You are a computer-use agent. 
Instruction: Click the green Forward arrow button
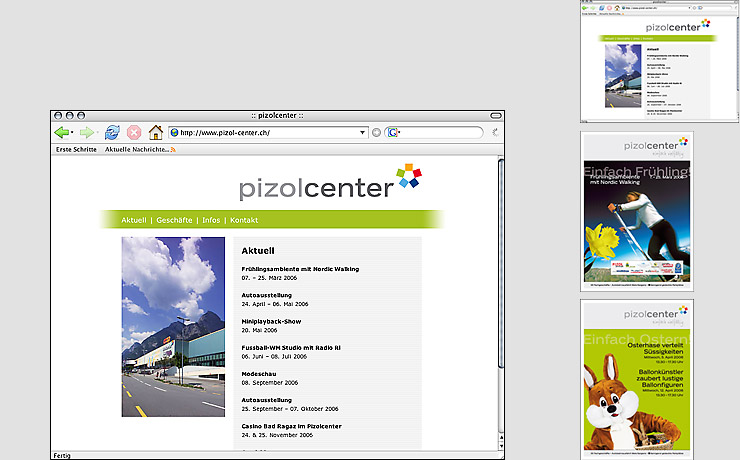(x=86, y=133)
